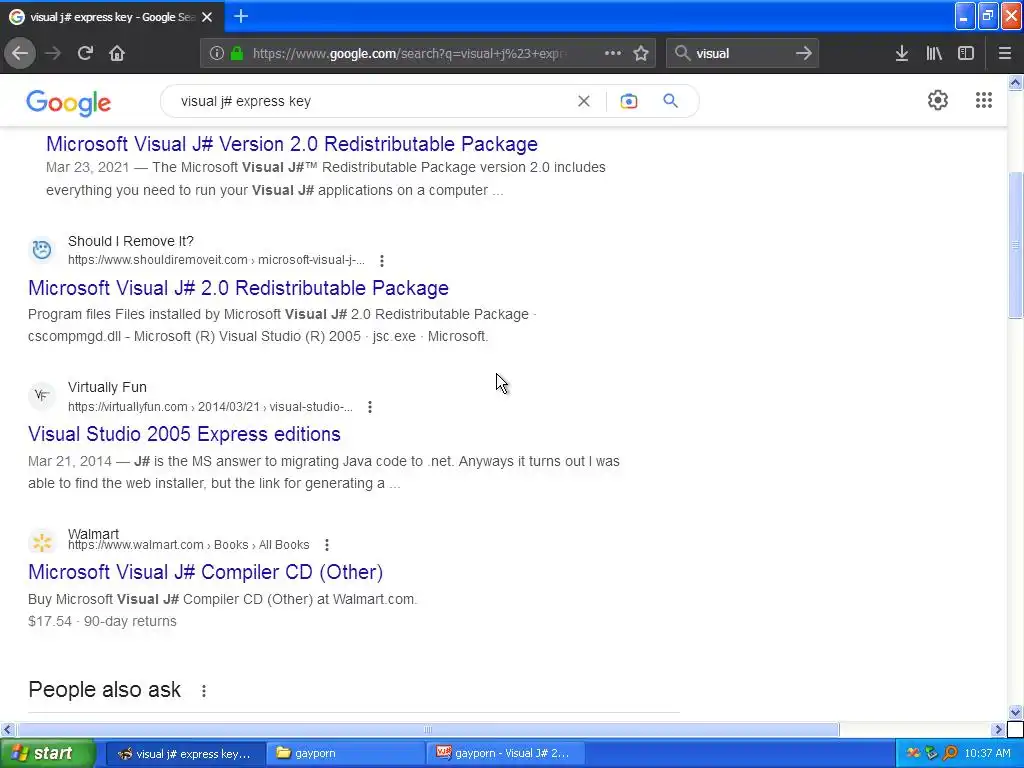
Task: Click the walmart.com Books breadcrumb URL
Action: (x=189, y=545)
